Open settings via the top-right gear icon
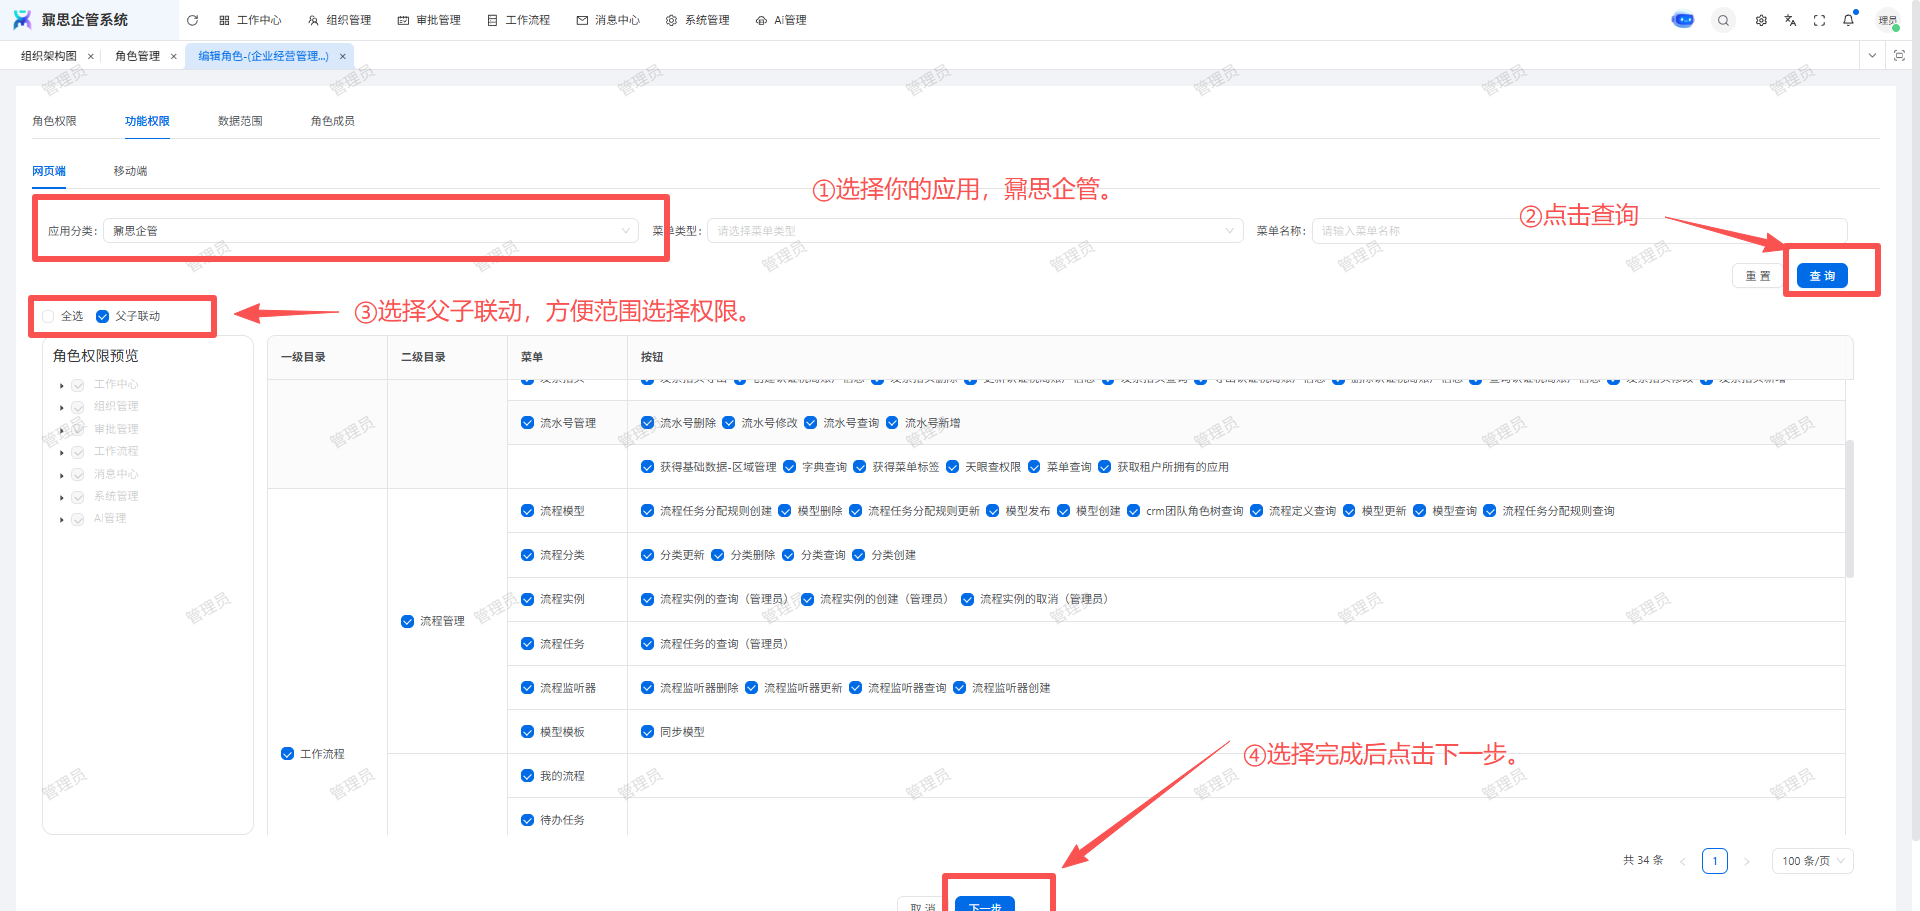Image resolution: width=1920 pixels, height=911 pixels. (1761, 20)
